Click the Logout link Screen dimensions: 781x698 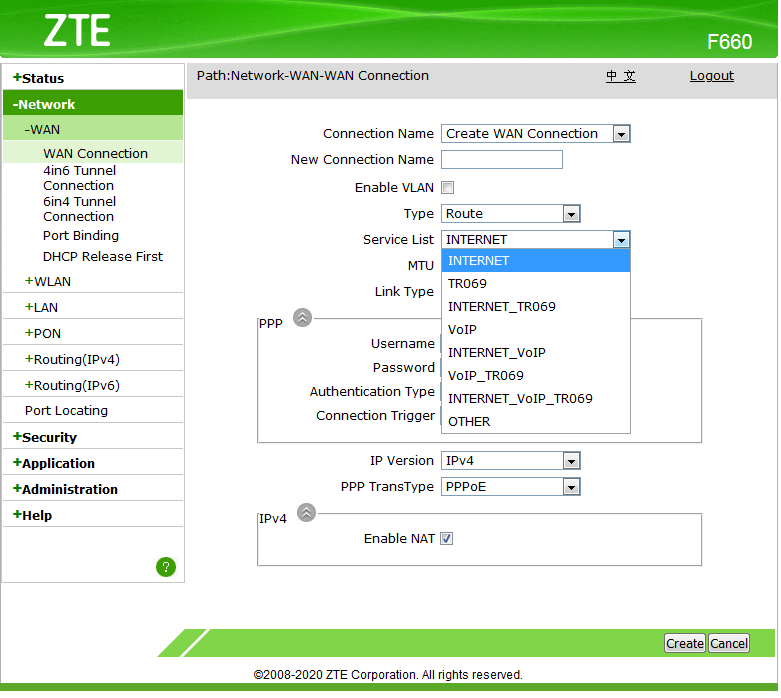711,76
